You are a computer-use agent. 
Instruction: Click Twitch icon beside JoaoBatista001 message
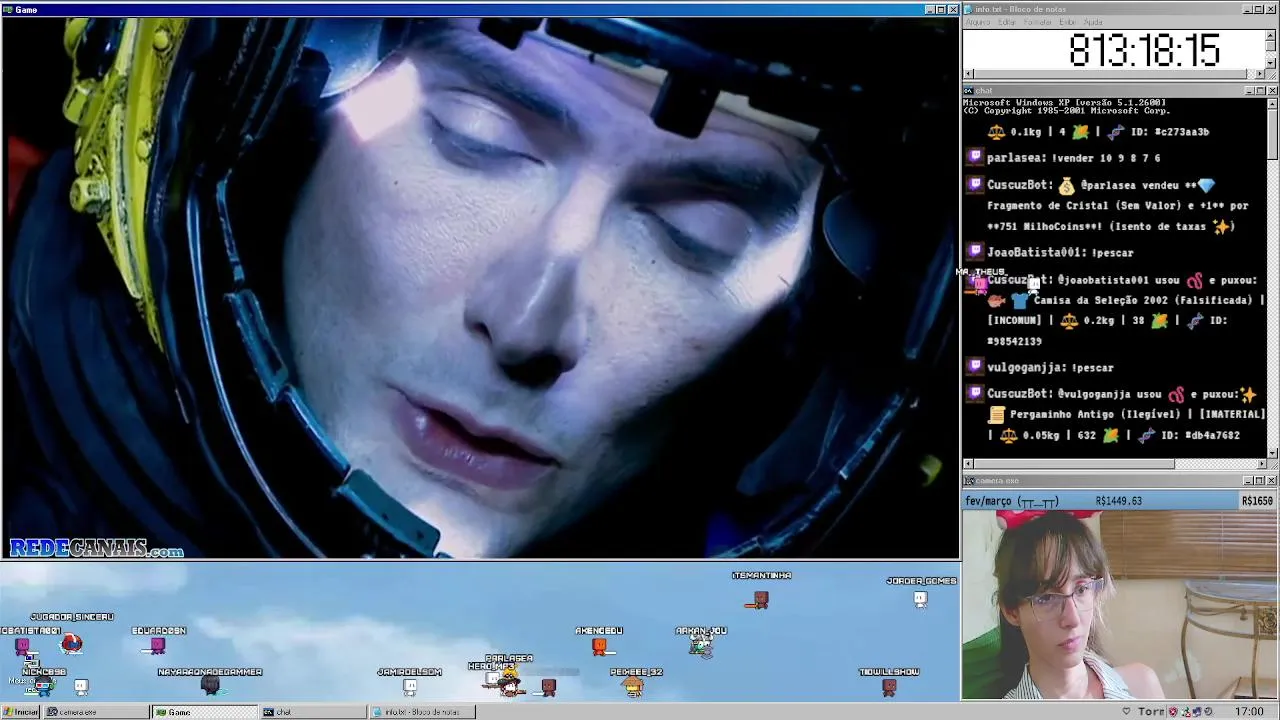(x=975, y=251)
